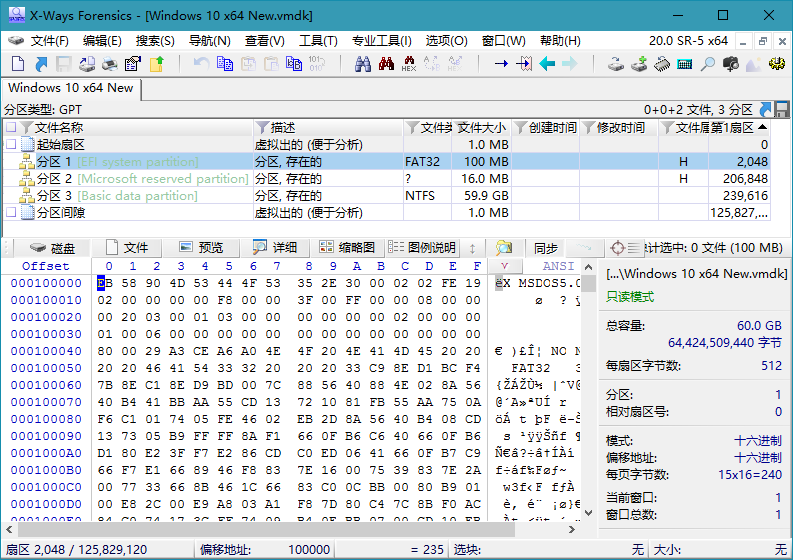Click the printer icon in toolbar

point(110,64)
